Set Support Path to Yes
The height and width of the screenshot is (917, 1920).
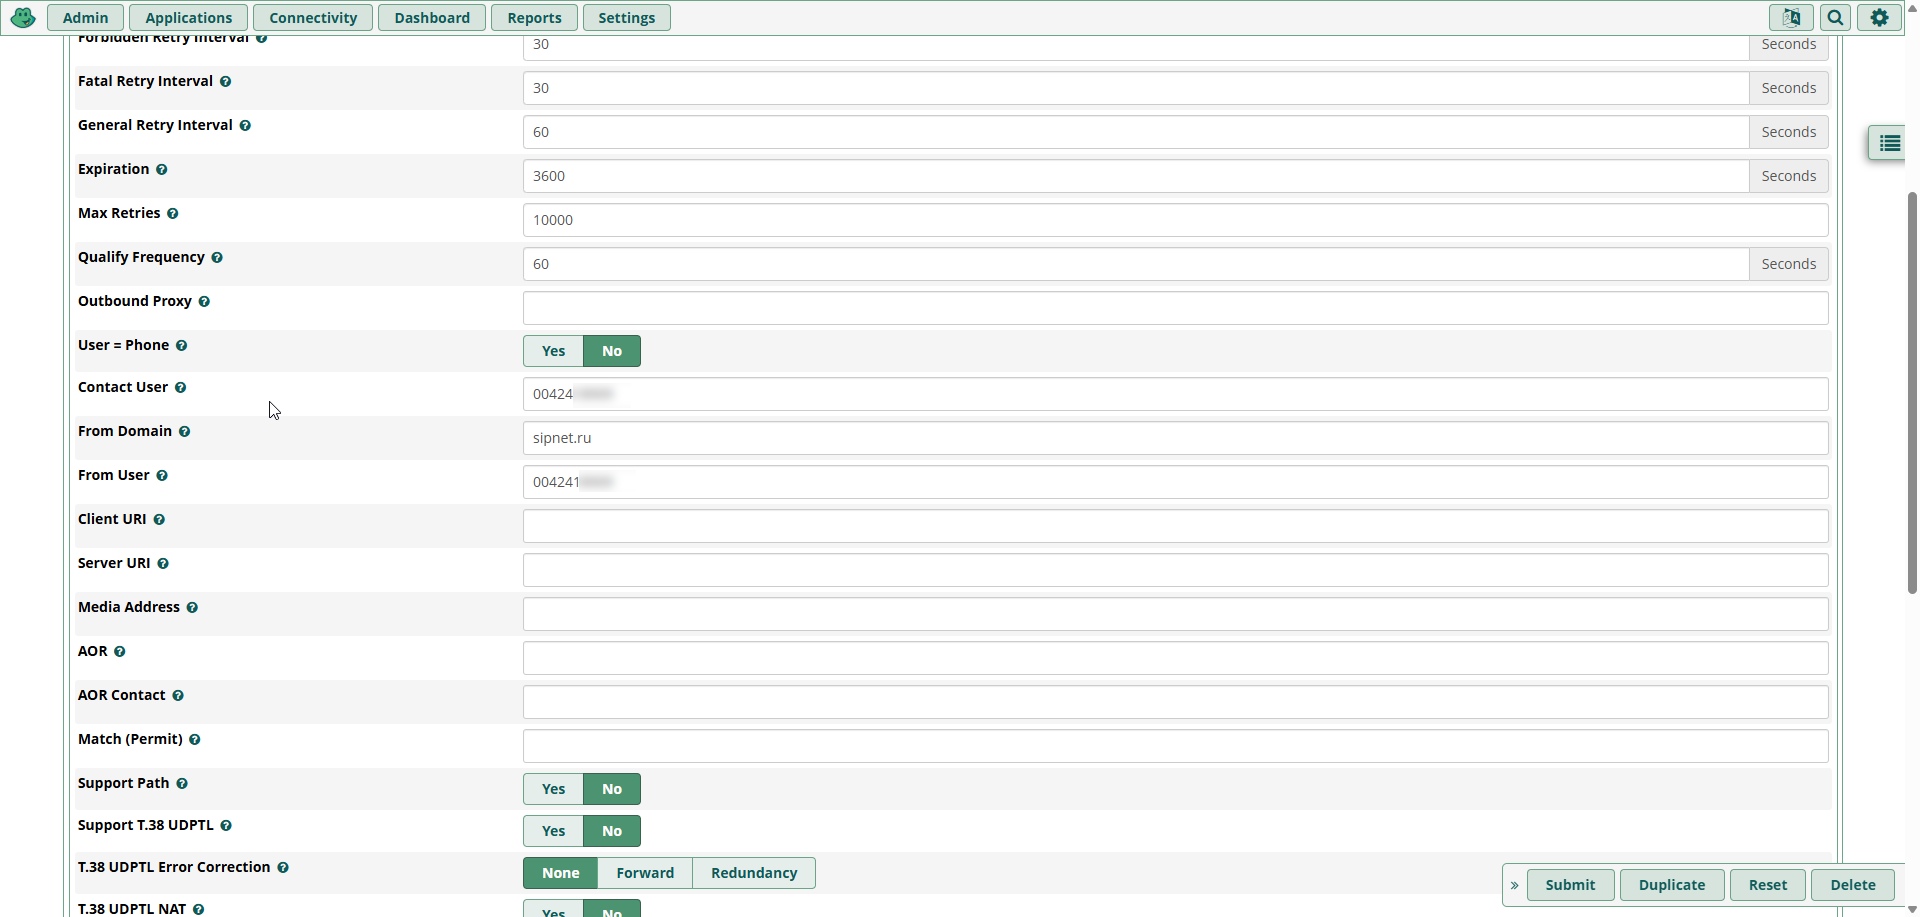click(x=553, y=789)
